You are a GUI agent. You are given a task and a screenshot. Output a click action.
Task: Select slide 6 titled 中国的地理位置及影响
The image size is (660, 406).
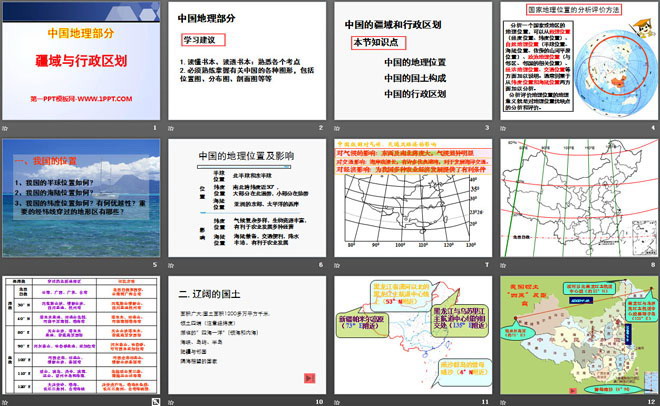click(247, 198)
